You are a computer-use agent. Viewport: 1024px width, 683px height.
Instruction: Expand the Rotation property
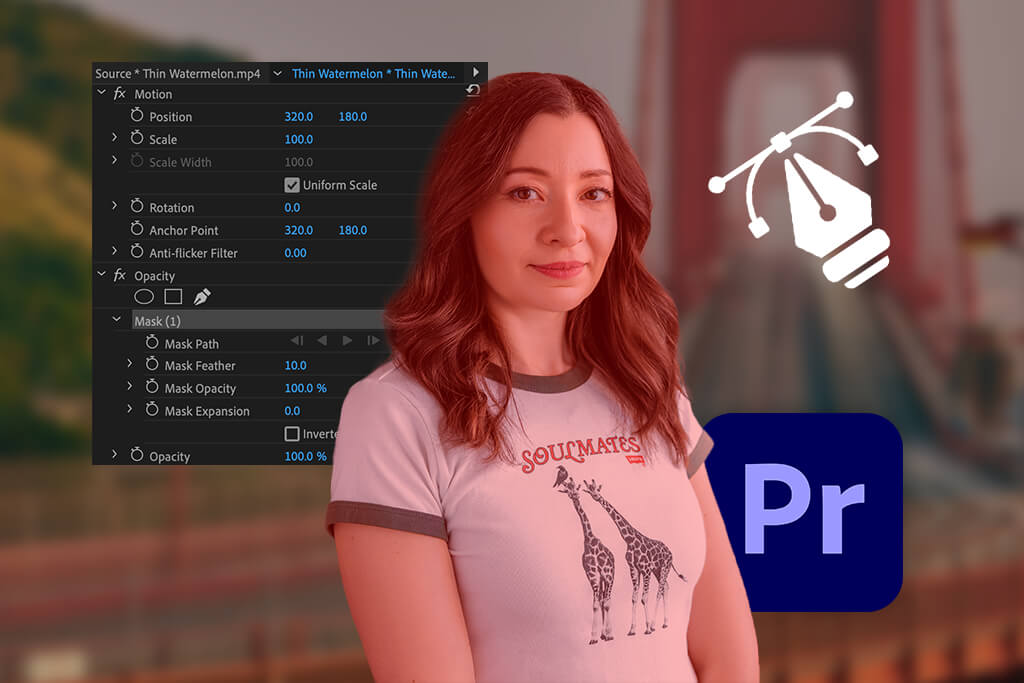click(x=114, y=205)
